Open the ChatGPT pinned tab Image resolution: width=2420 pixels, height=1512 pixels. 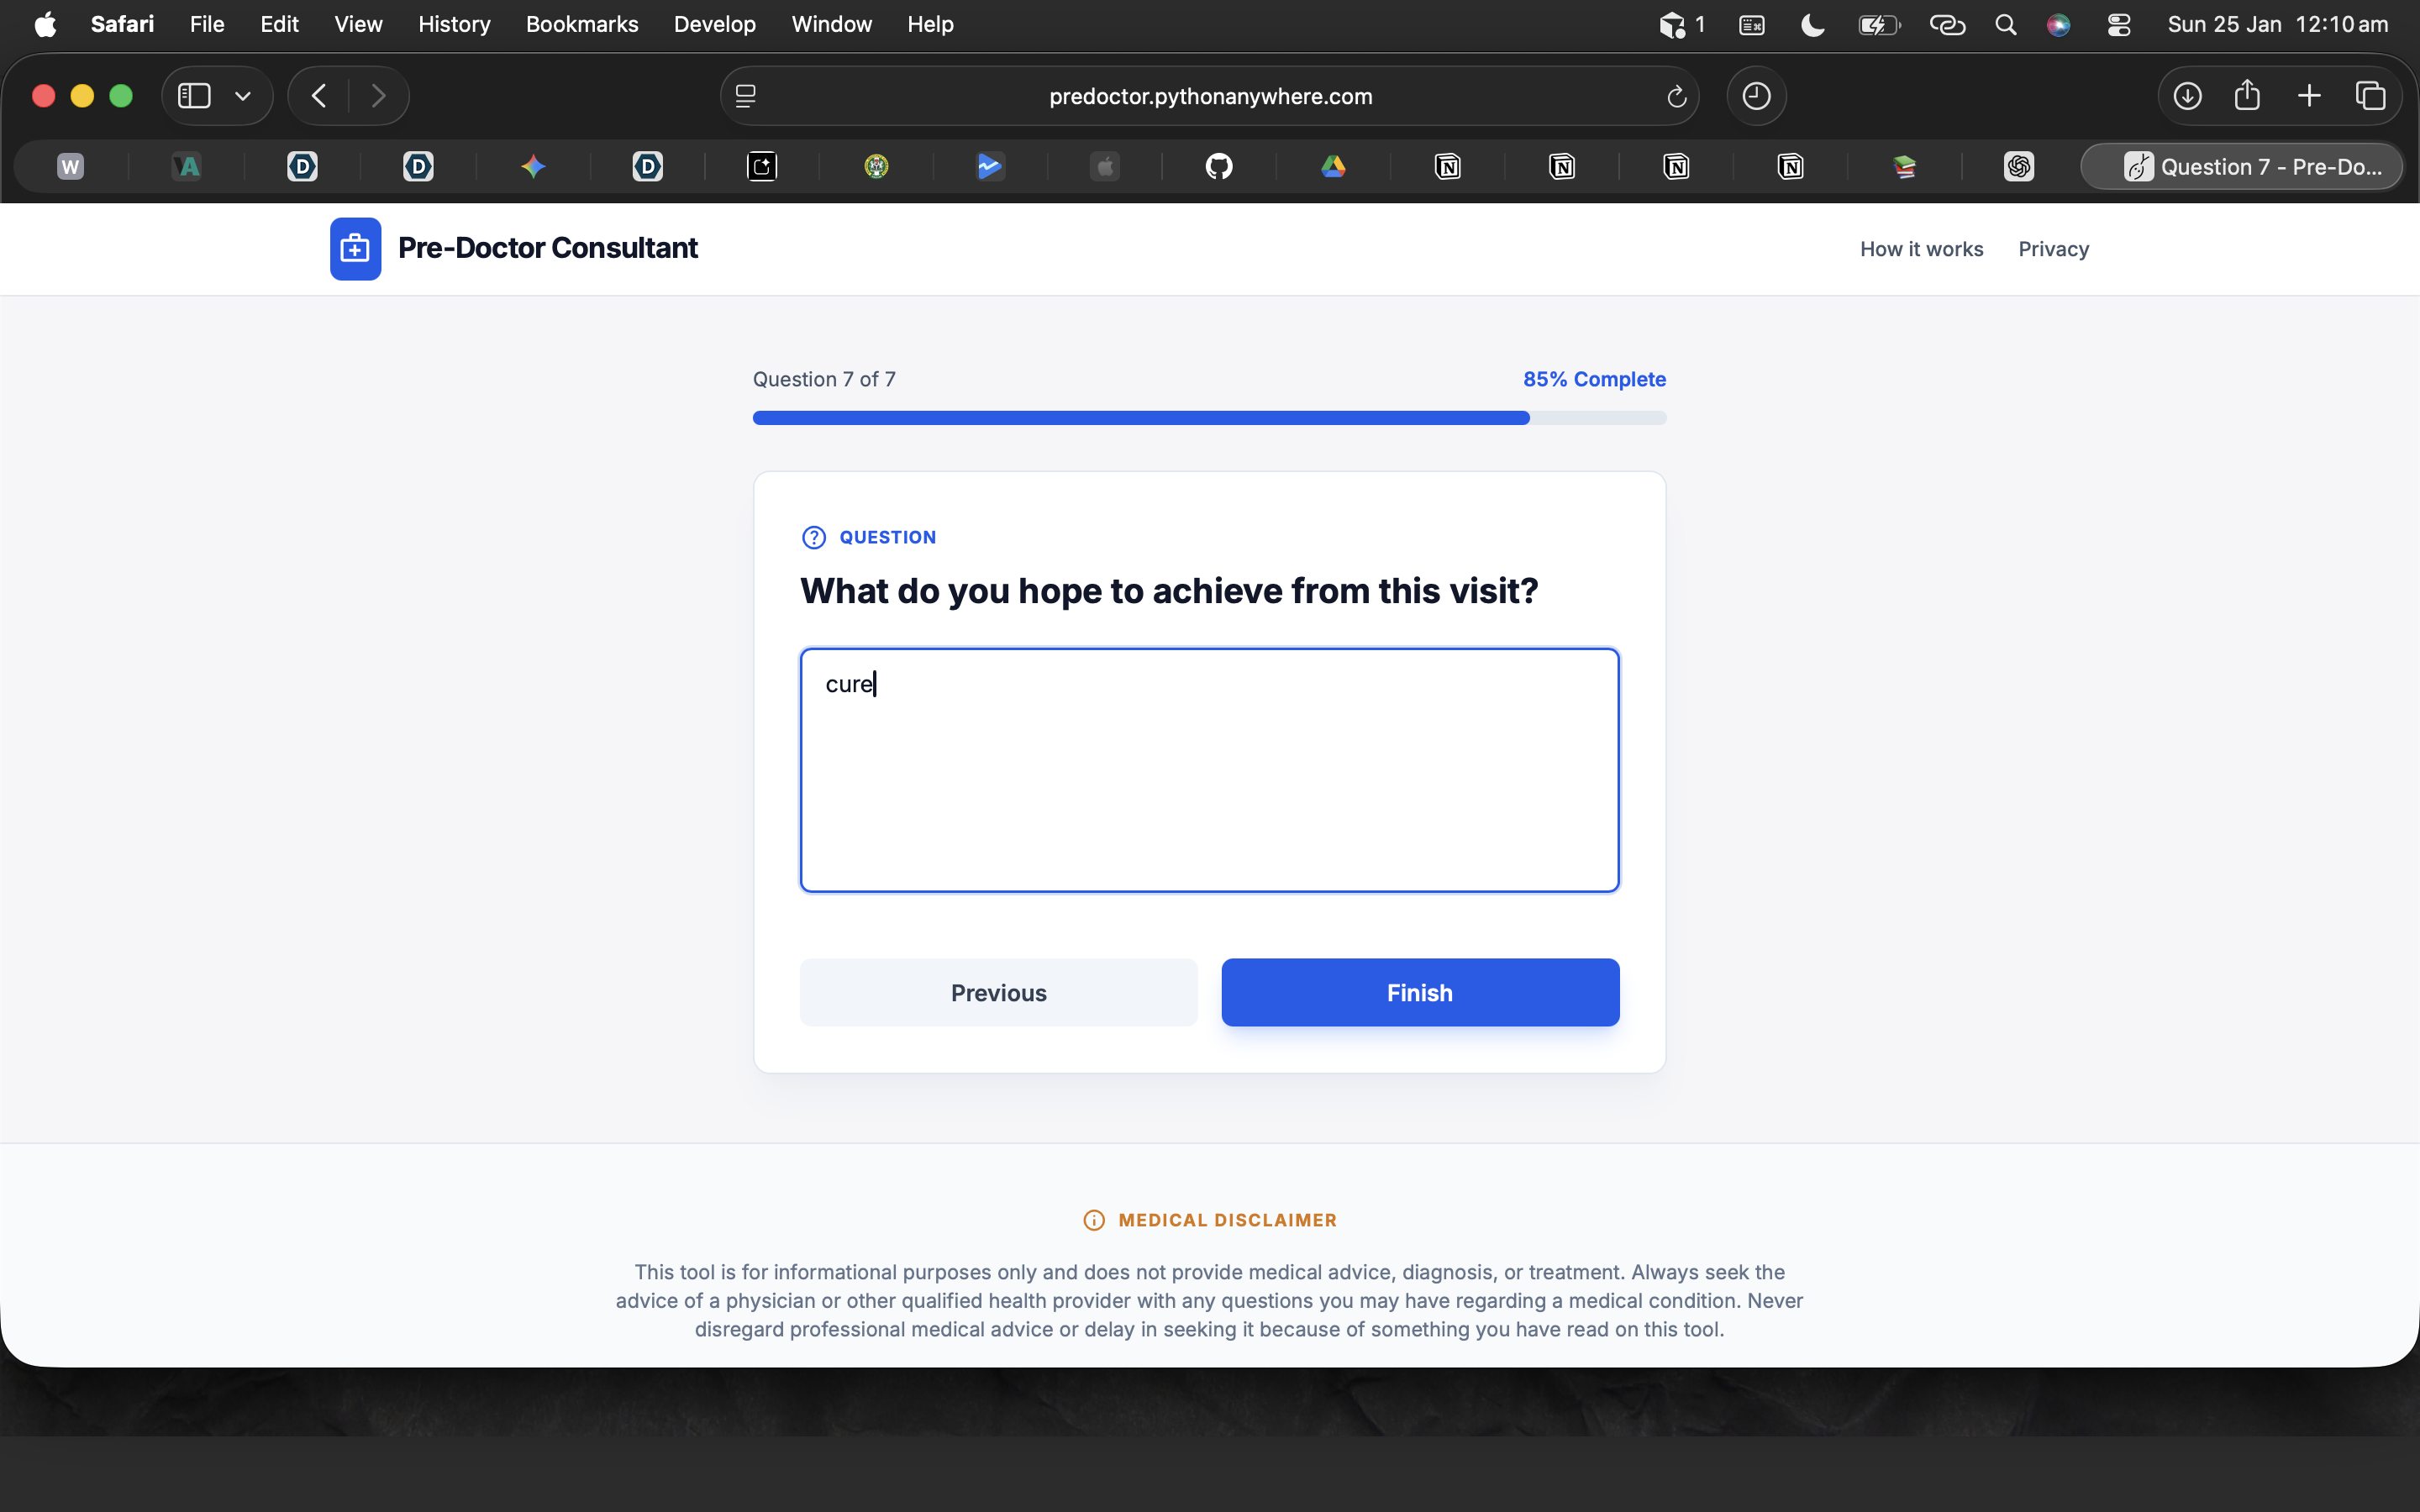click(2018, 166)
